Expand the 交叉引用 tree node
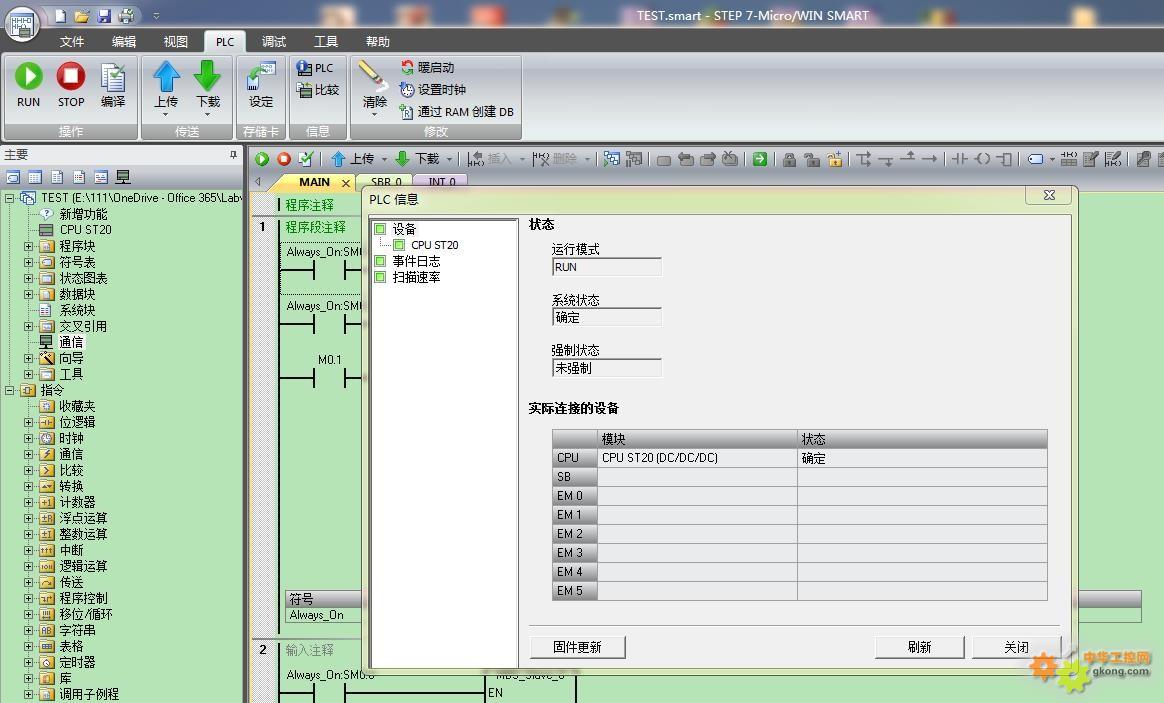Image resolution: width=1164 pixels, height=703 pixels. 28,326
